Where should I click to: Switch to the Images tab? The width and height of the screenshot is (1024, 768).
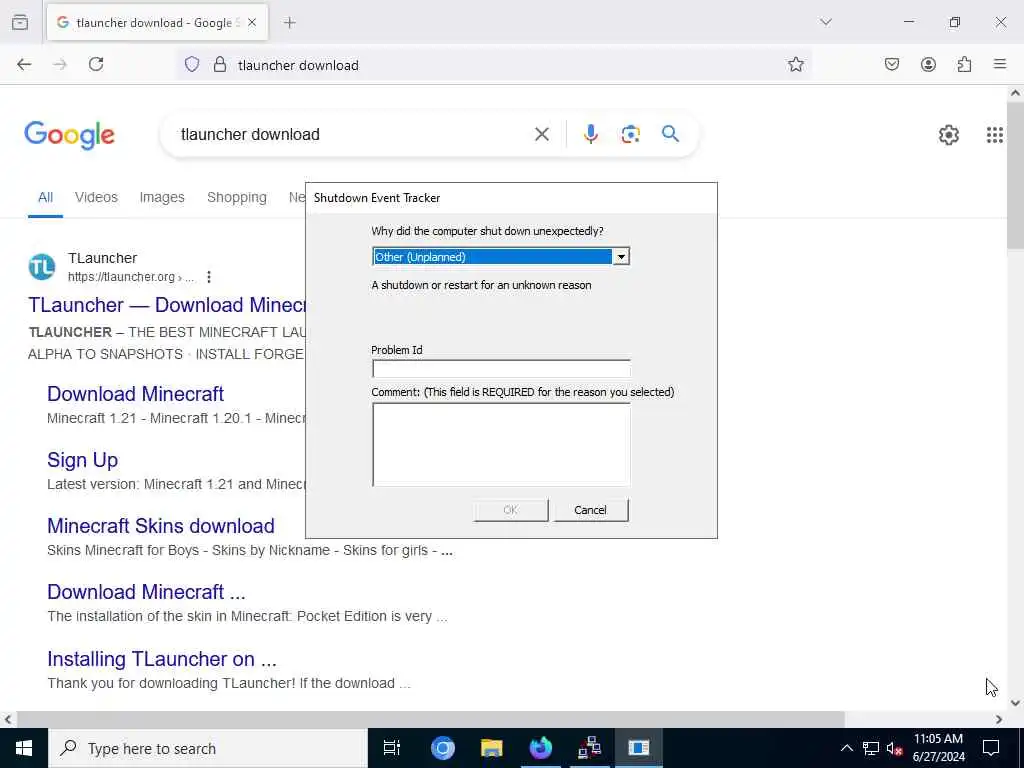tap(162, 197)
